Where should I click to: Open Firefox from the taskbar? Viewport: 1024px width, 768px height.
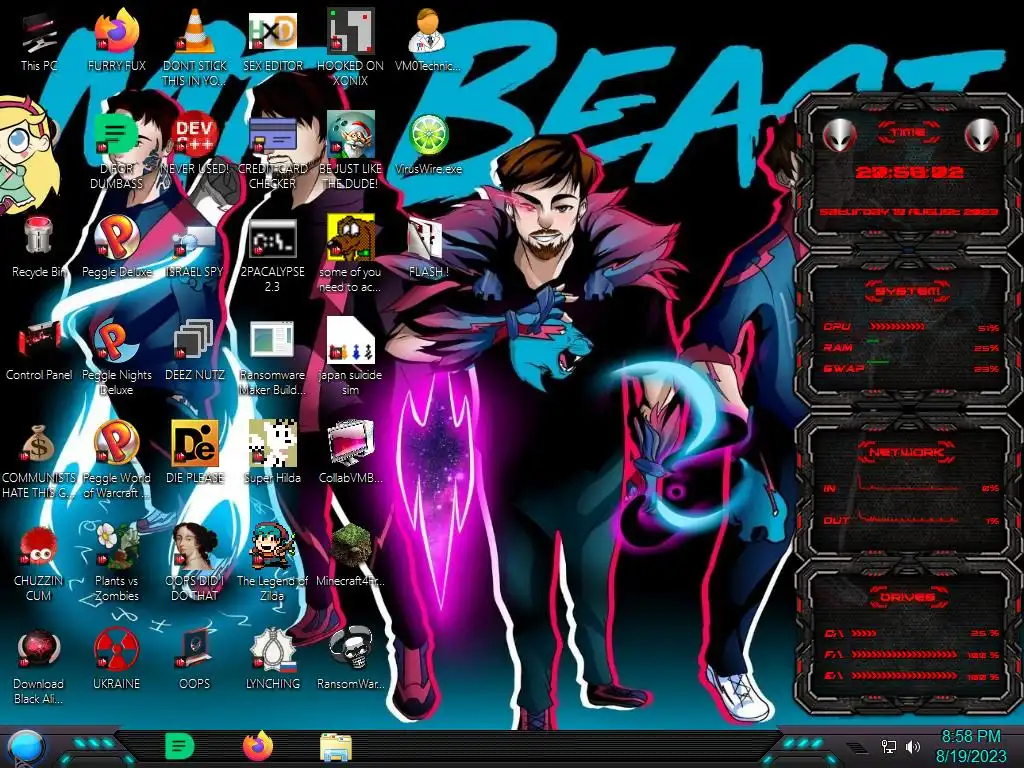point(258,746)
